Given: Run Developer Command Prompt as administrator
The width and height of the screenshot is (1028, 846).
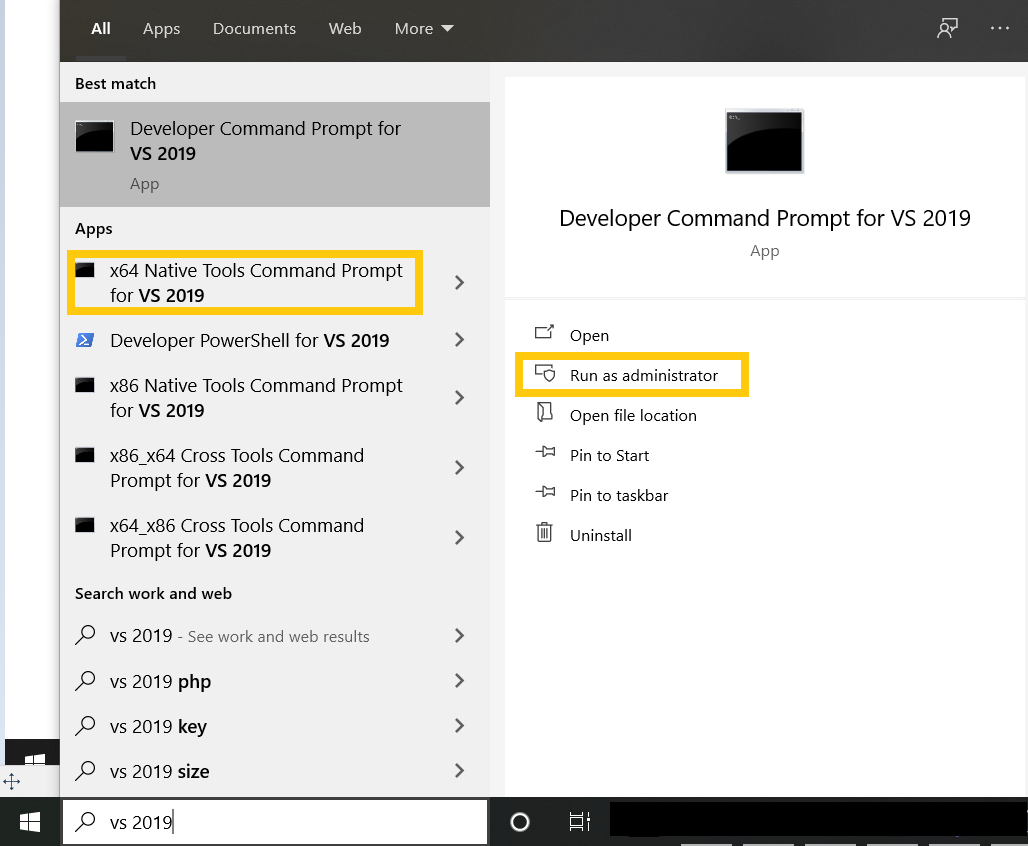Looking at the screenshot, I should click(645, 375).
